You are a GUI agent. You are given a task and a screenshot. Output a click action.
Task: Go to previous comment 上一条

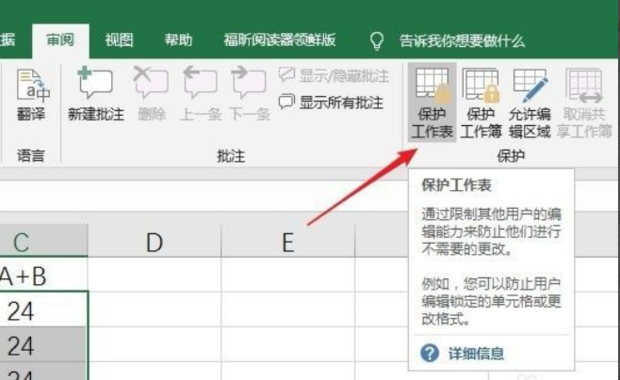(200, 95)
